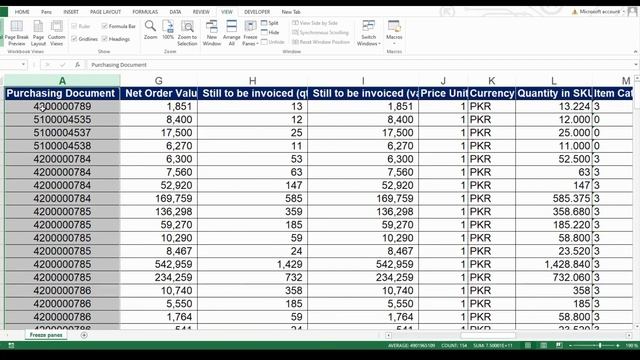The height and width of the screenshot is (360, 640).
Task: Select Net Order Value cell 542,959
Action: point(158,264)
